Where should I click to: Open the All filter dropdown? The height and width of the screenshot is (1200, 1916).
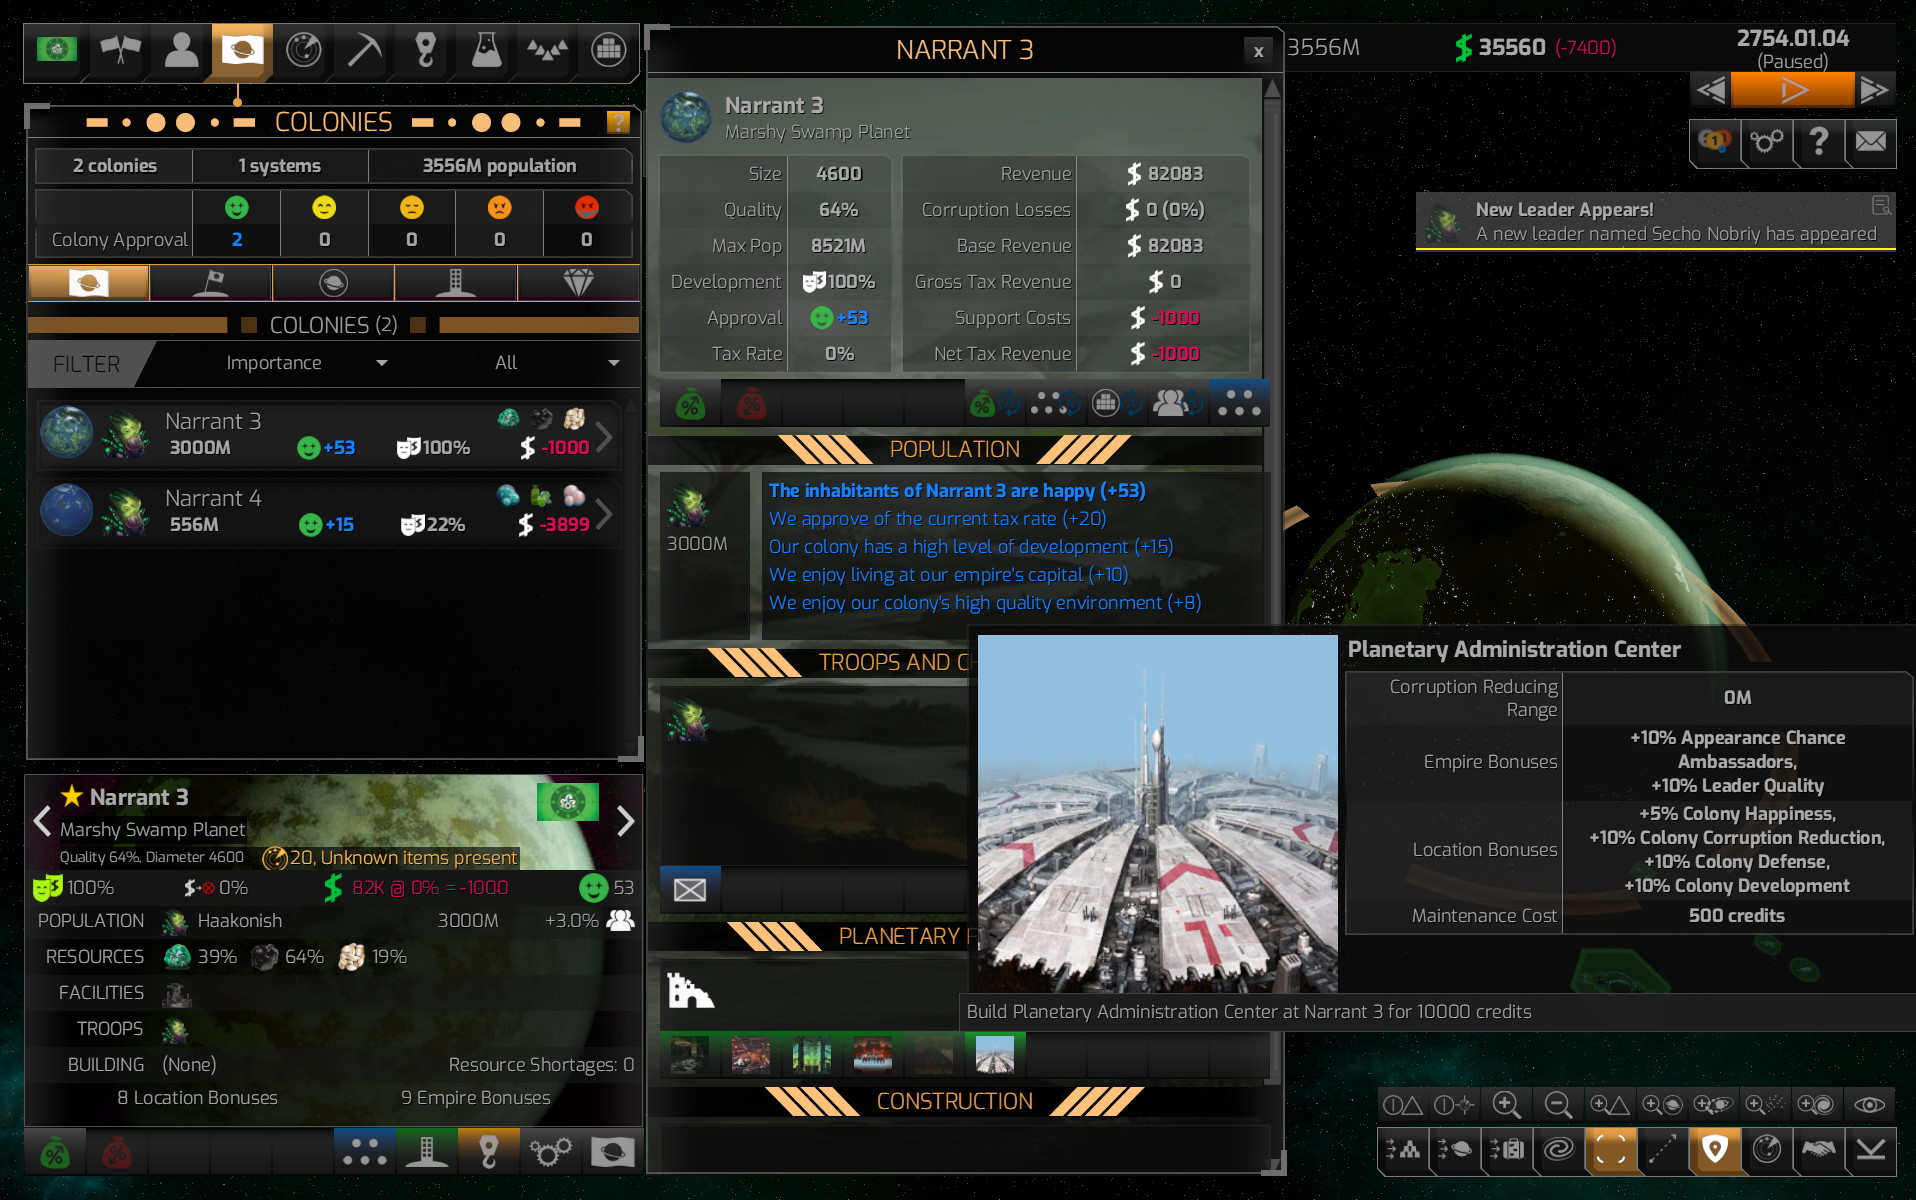556,363
